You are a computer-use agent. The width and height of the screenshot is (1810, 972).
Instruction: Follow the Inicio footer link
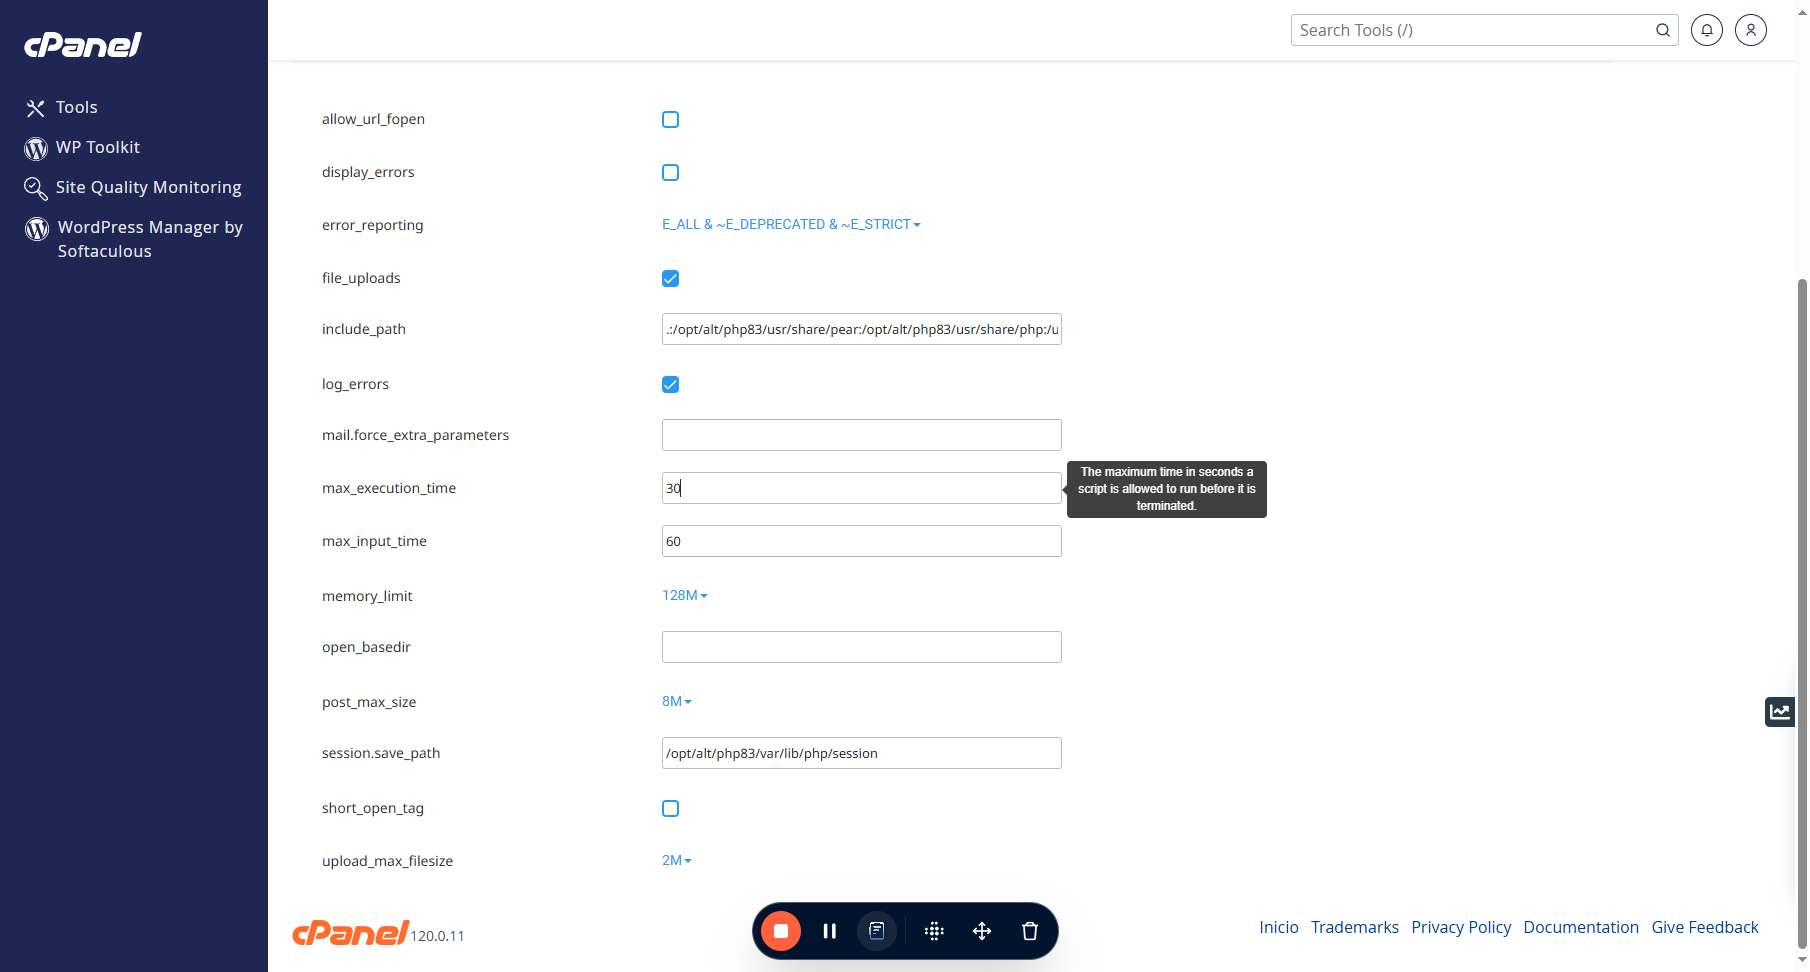tap(1279, 927)
